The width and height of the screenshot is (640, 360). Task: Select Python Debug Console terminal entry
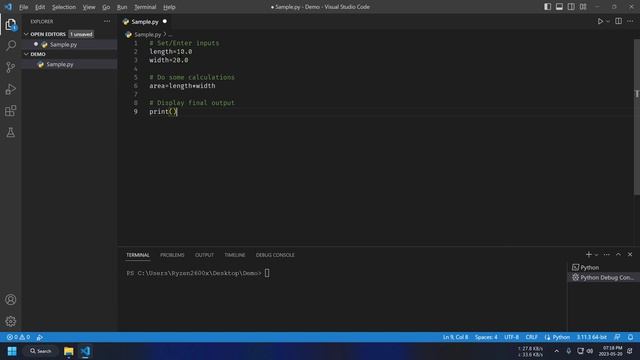click(603, 277)
